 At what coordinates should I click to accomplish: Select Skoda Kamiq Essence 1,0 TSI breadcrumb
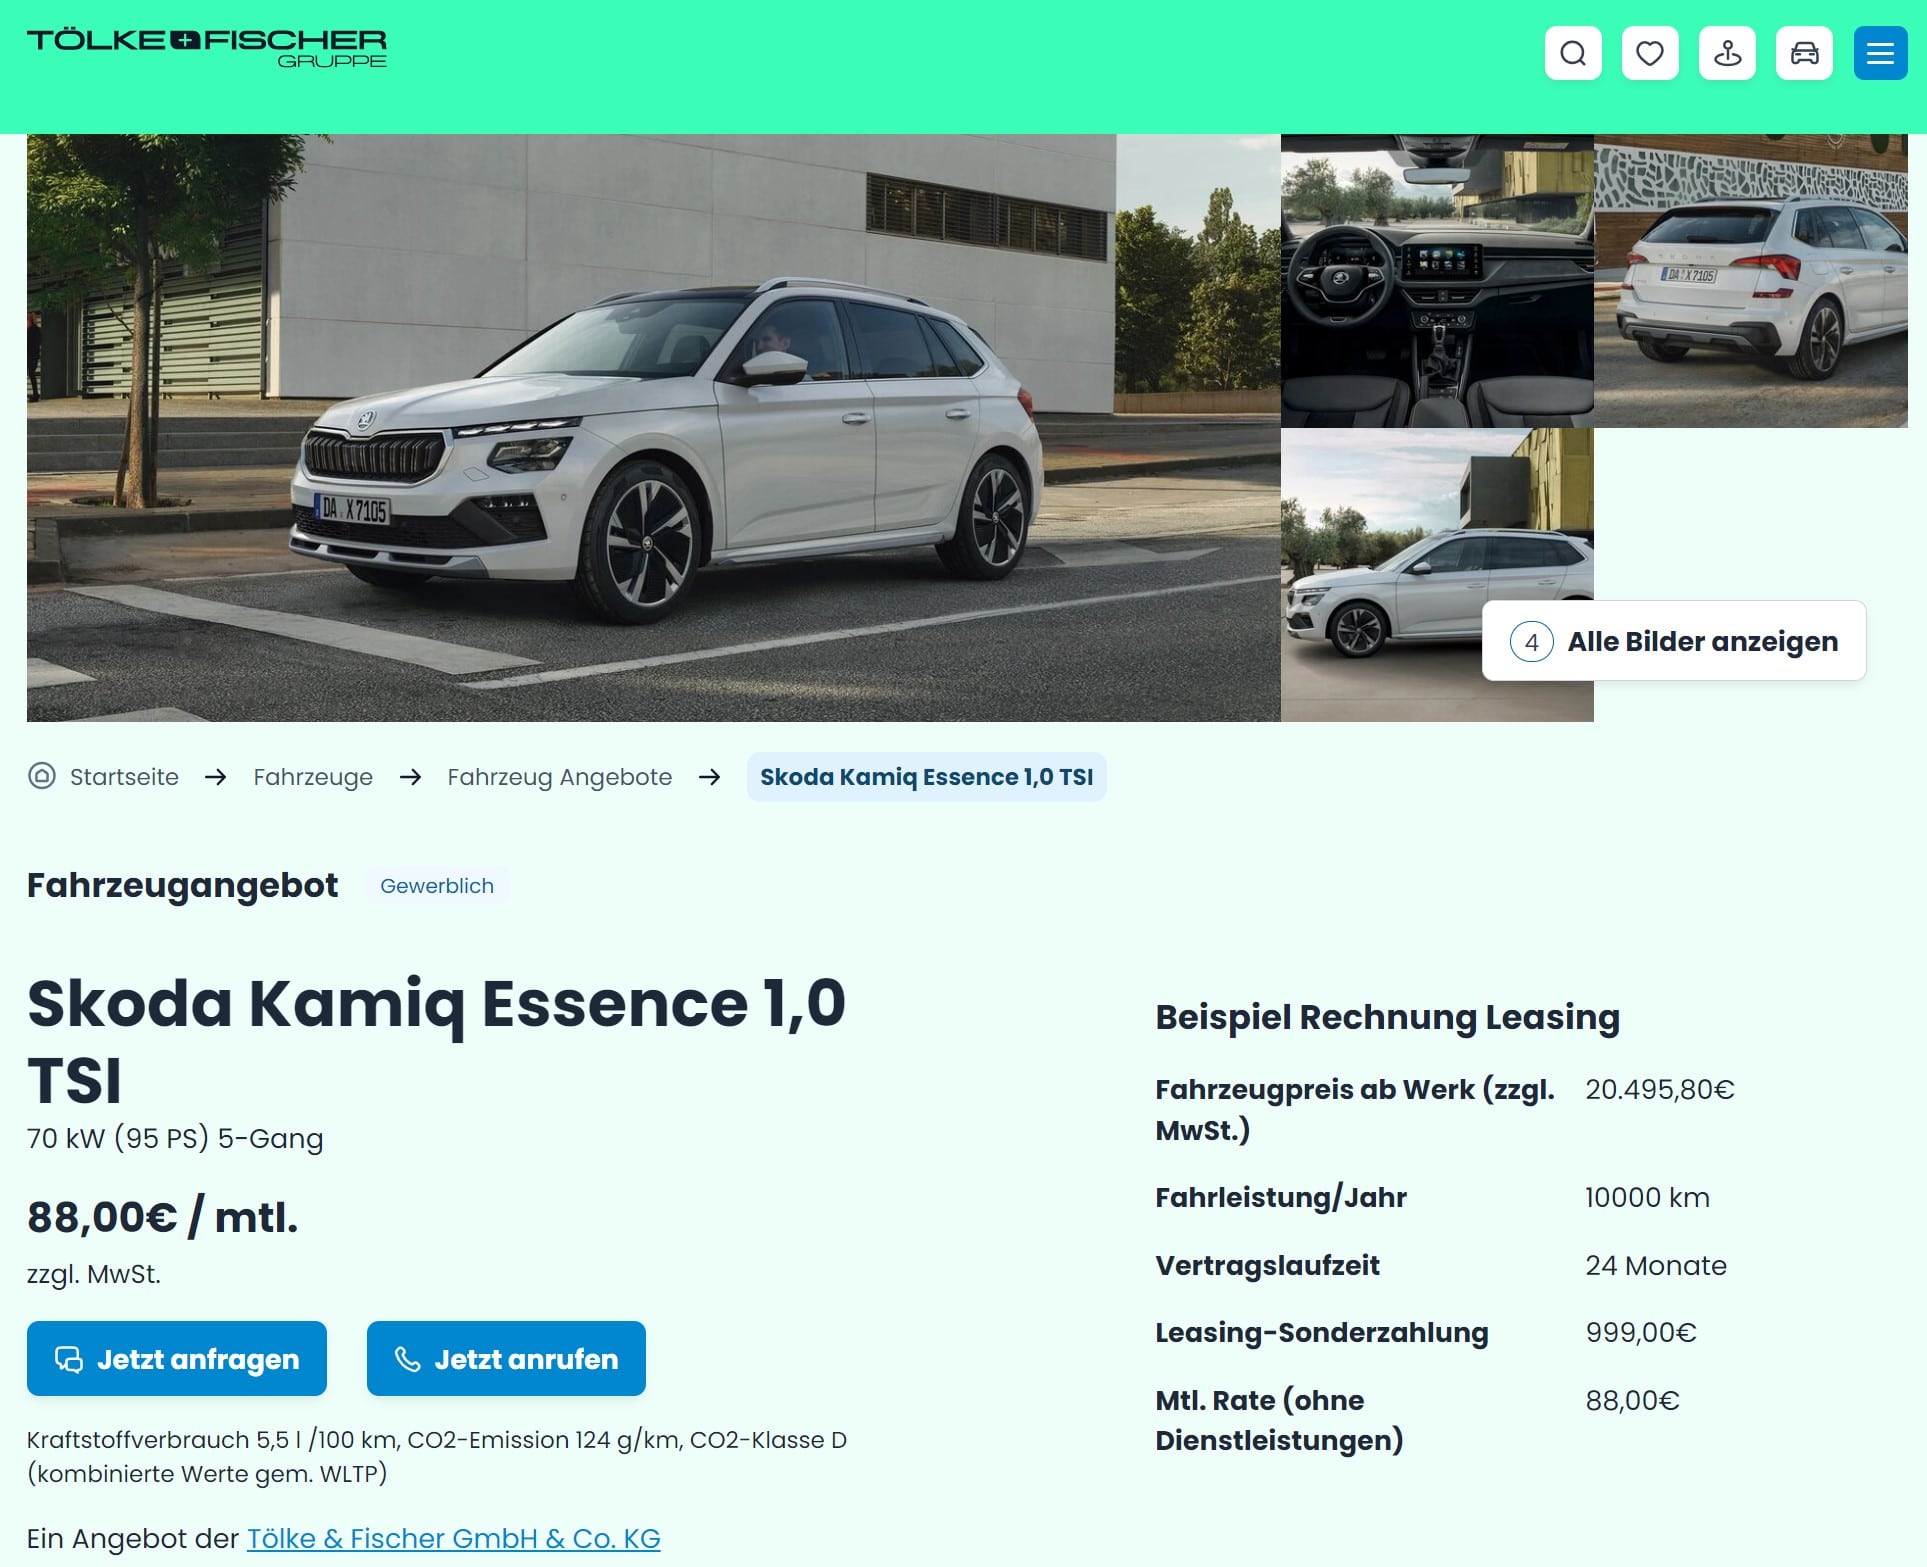(926, 777)
